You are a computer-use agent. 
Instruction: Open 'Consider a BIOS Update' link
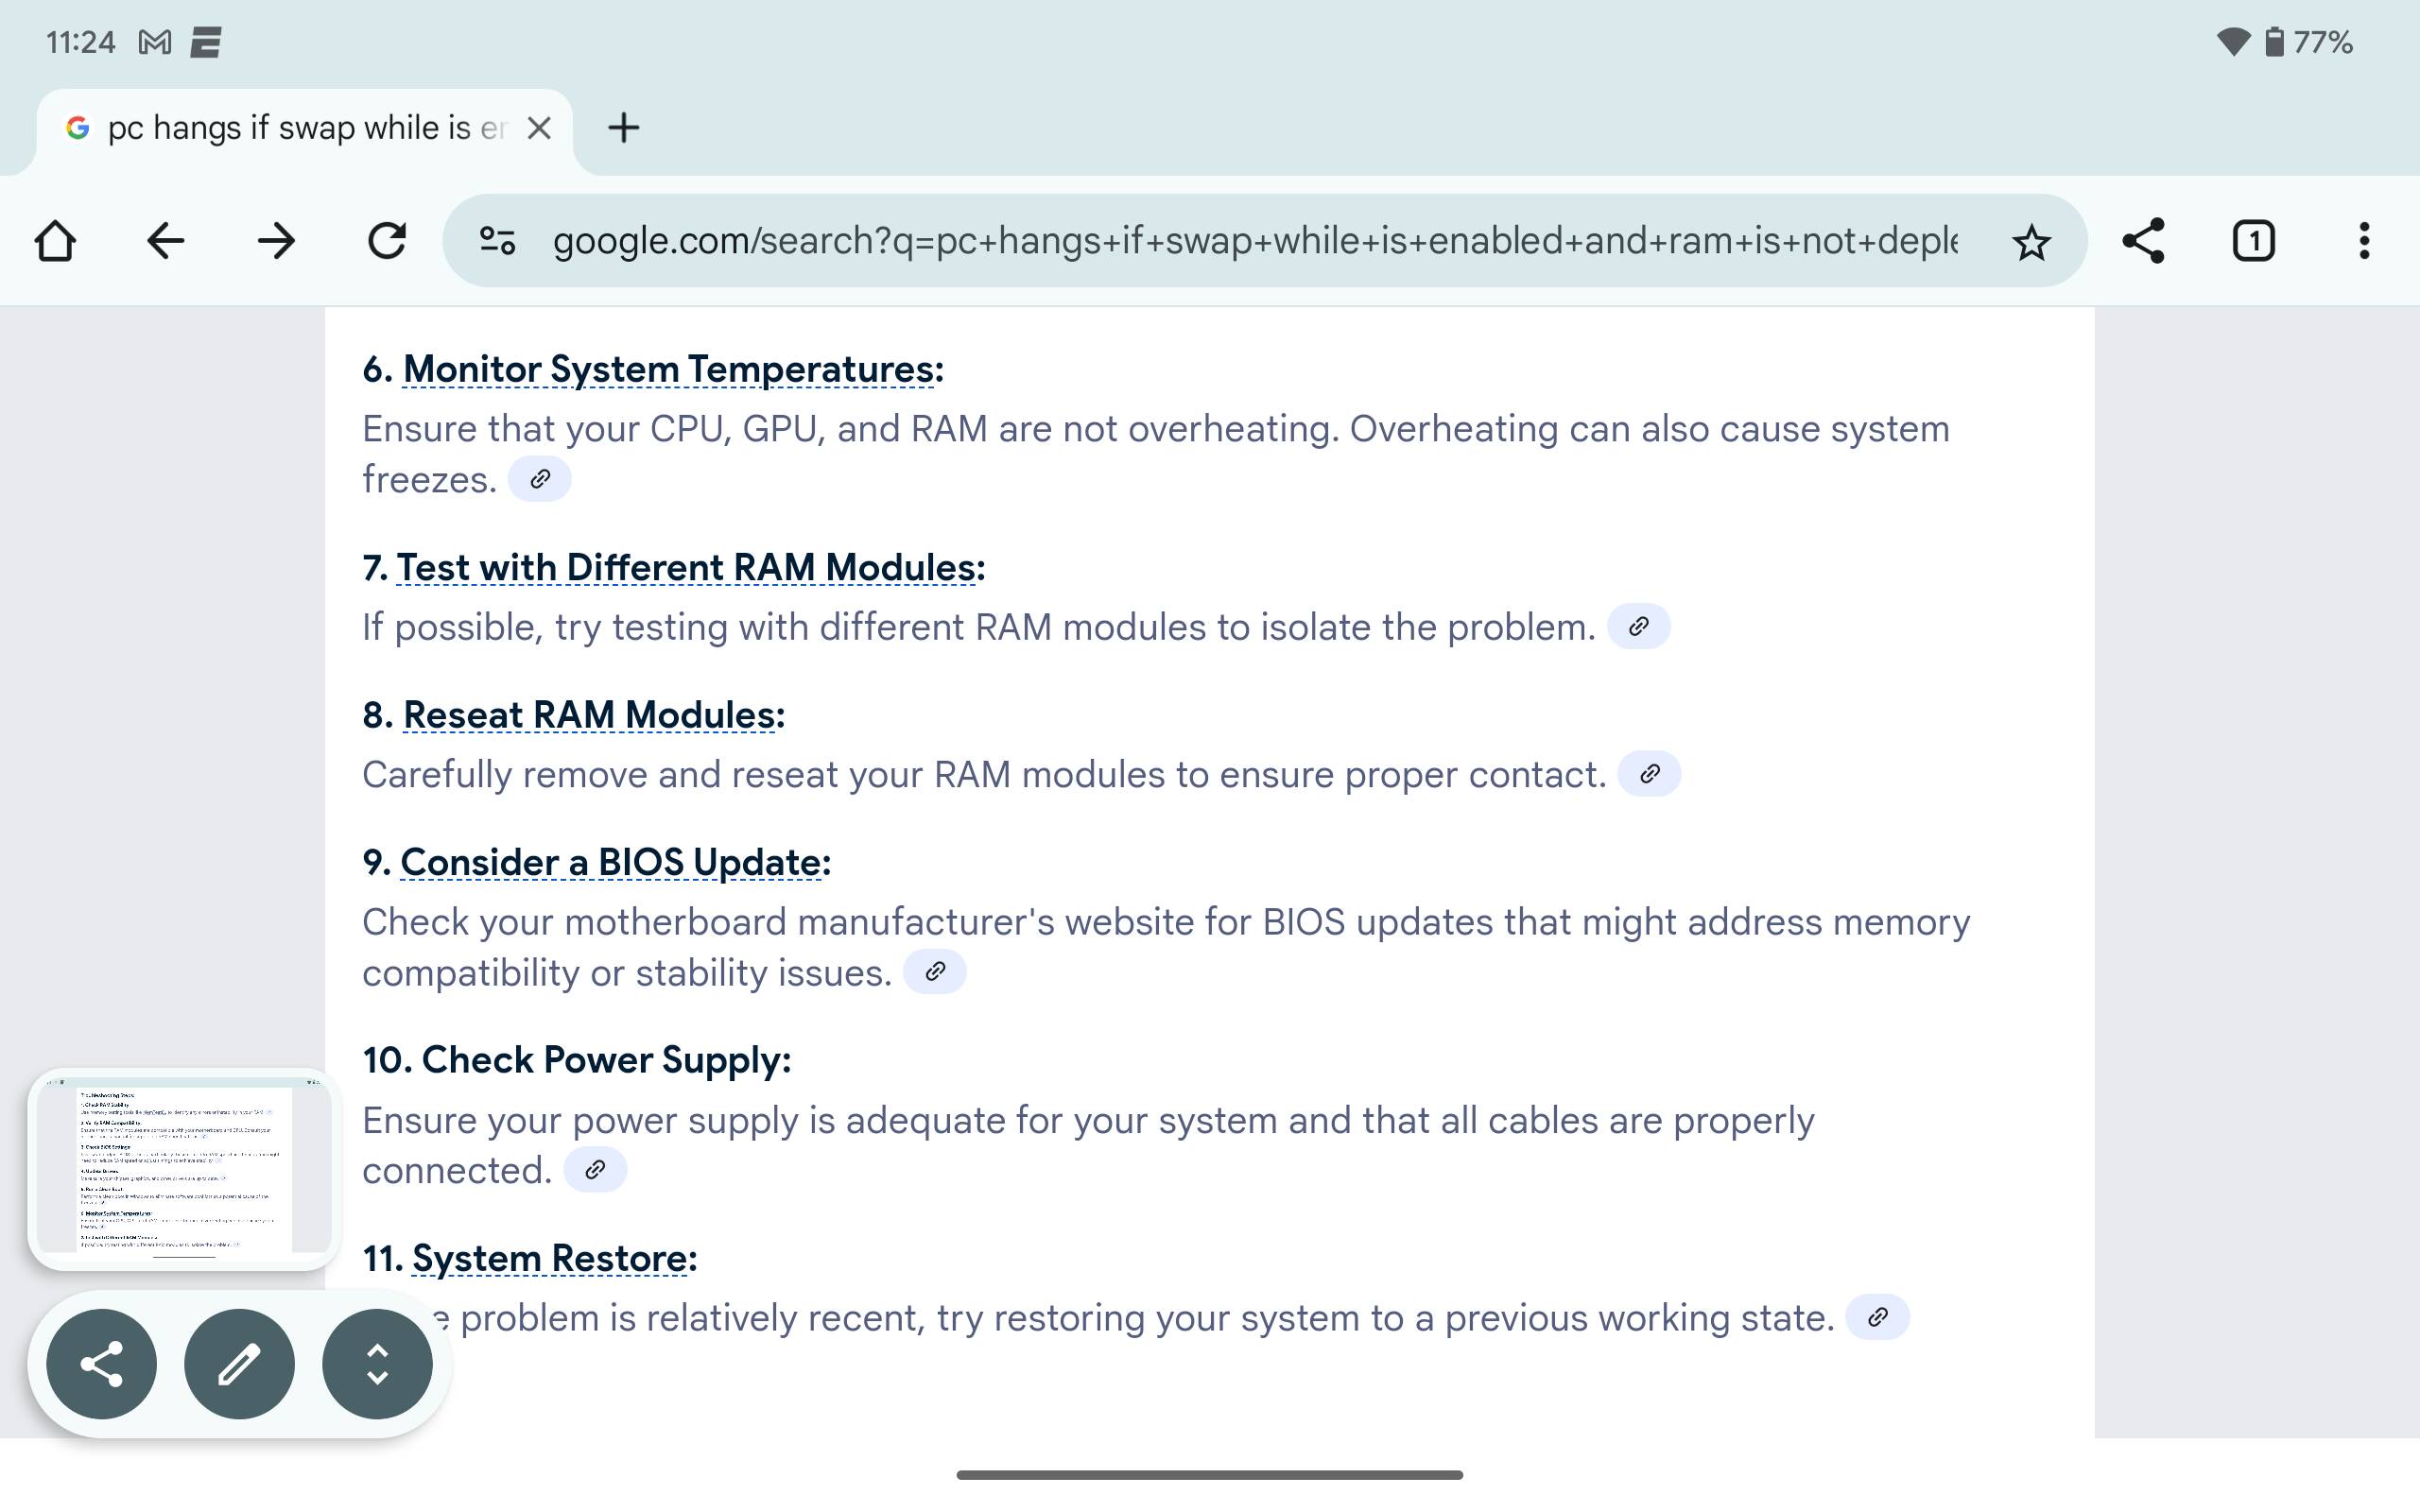[611, 862]
